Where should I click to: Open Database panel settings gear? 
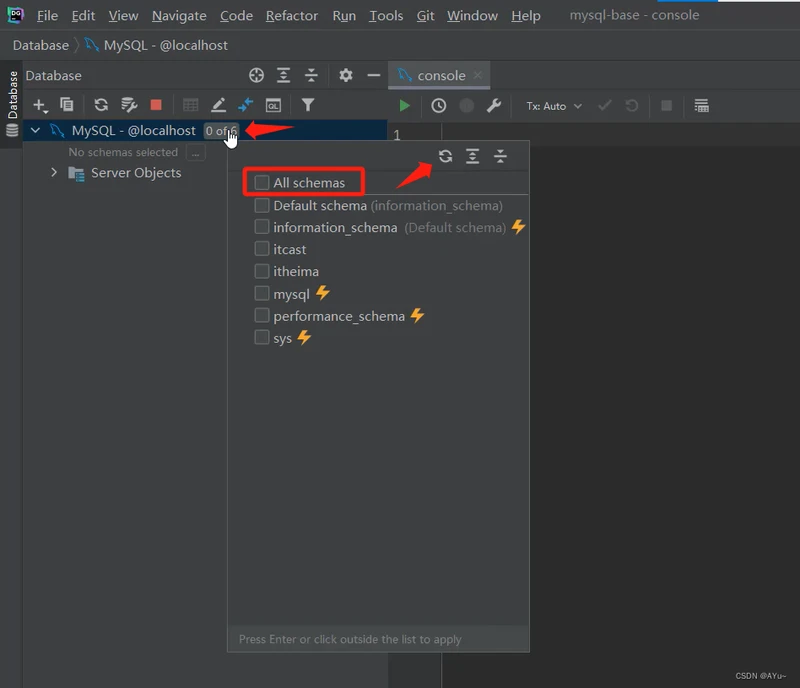pyautogui.click(x=346, y=76)
